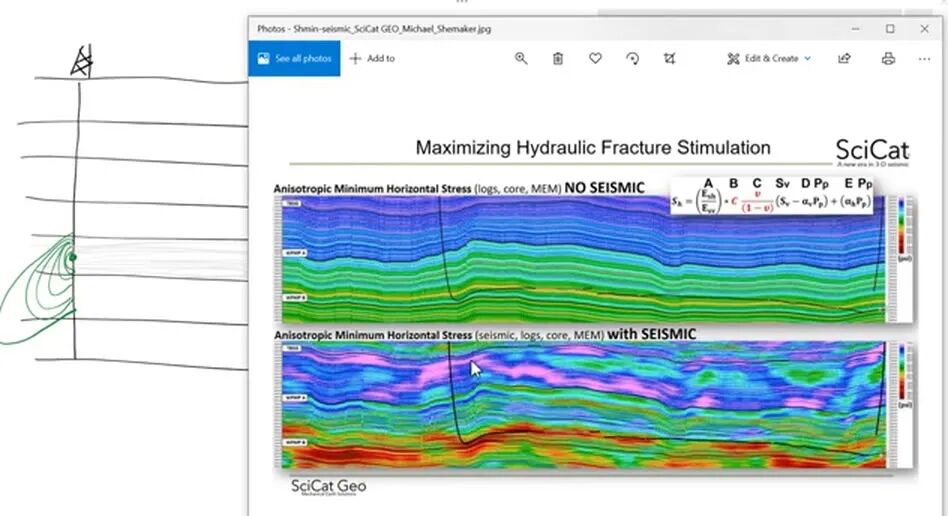948x516 pixels.
Task: Click the green dot on the well sketch
Action: (x=73, y=257)
